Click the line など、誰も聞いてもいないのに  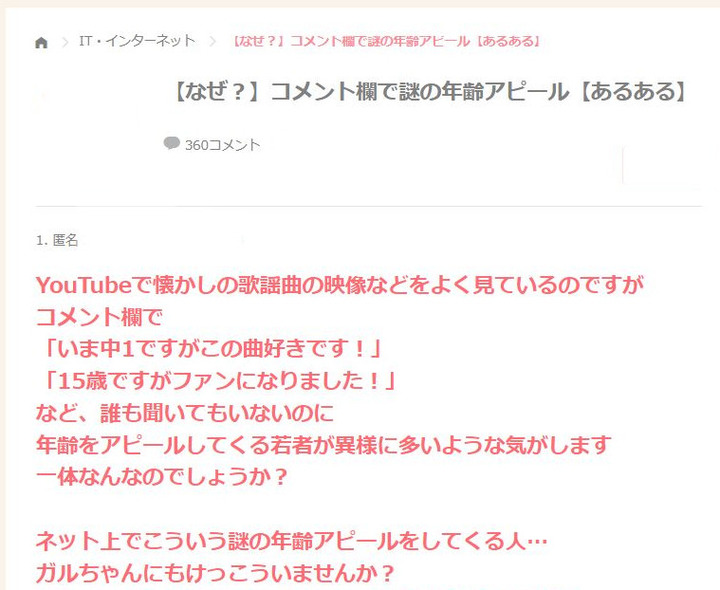coord(185,413)
